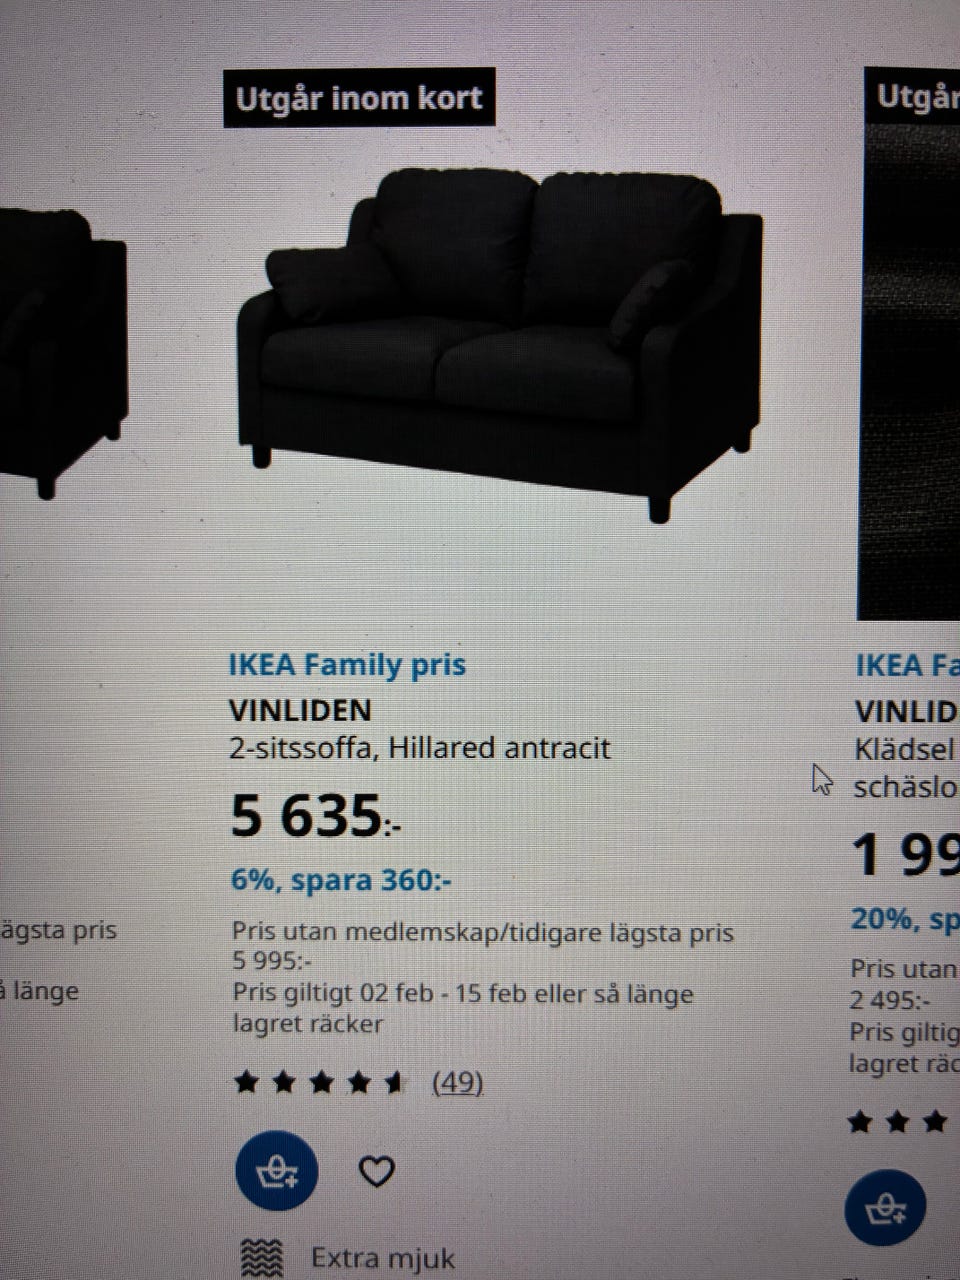Click the 20% discount text of the right product
Screen dimensions: 960x1280
pos(905,919)
